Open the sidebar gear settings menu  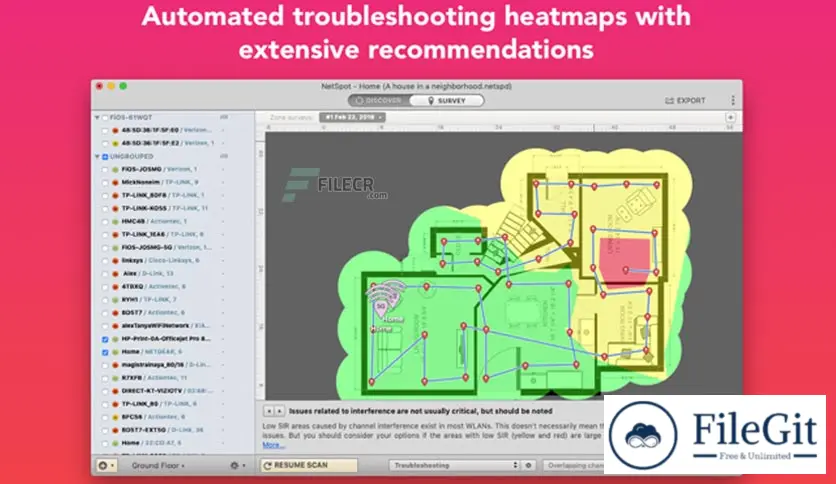pyautogui.click(x=238, y=465)
